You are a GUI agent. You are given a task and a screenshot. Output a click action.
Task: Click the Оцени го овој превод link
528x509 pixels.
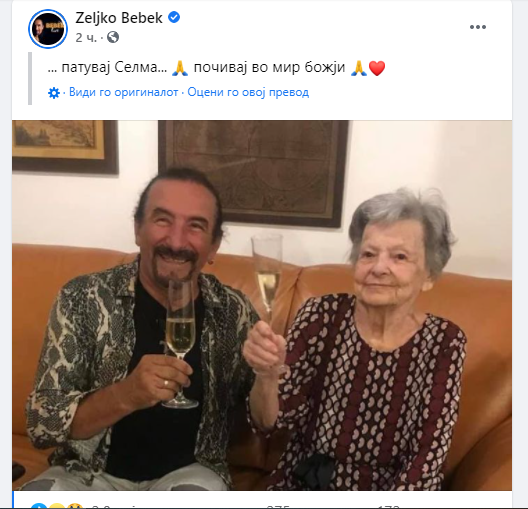pyautogui.click(x=248, y=92)
